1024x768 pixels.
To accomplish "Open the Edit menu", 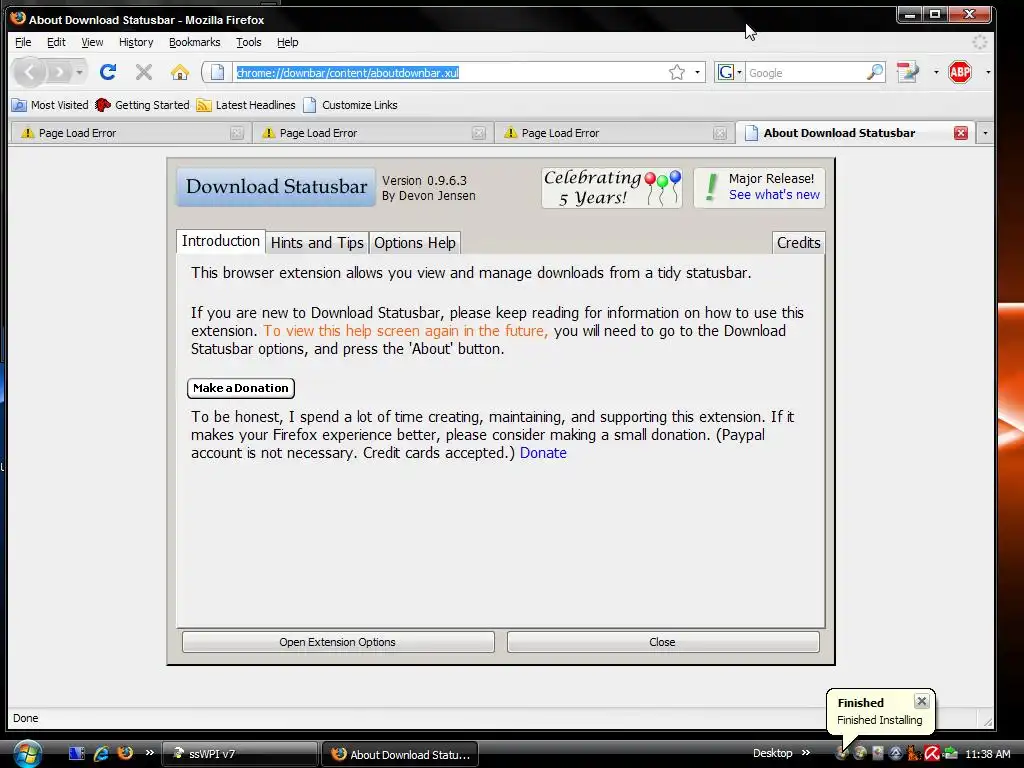I will (x=56, y=42).
